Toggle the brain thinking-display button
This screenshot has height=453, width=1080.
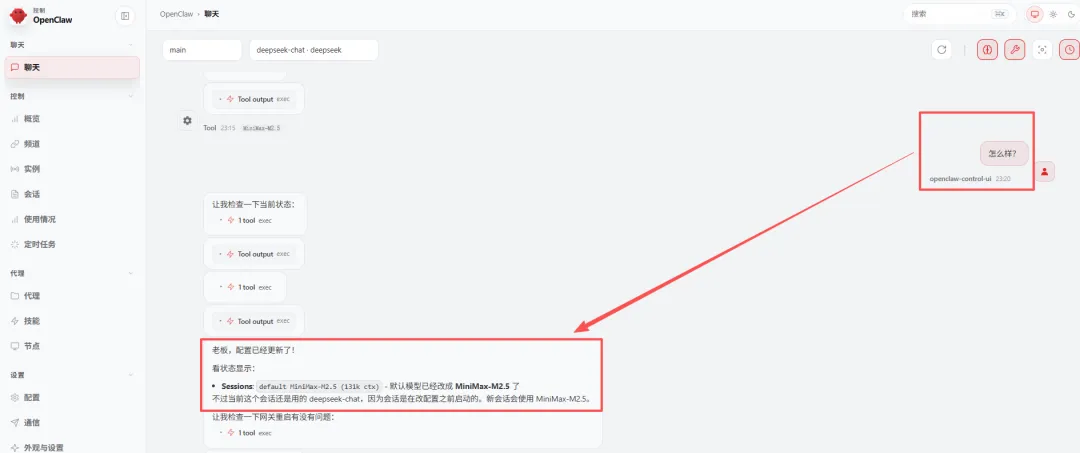point(987,50)
